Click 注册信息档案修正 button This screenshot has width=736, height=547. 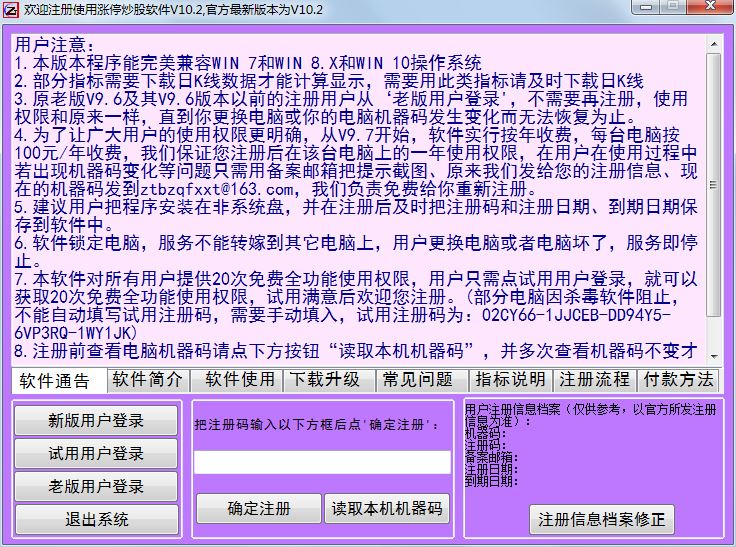(602, 519)
